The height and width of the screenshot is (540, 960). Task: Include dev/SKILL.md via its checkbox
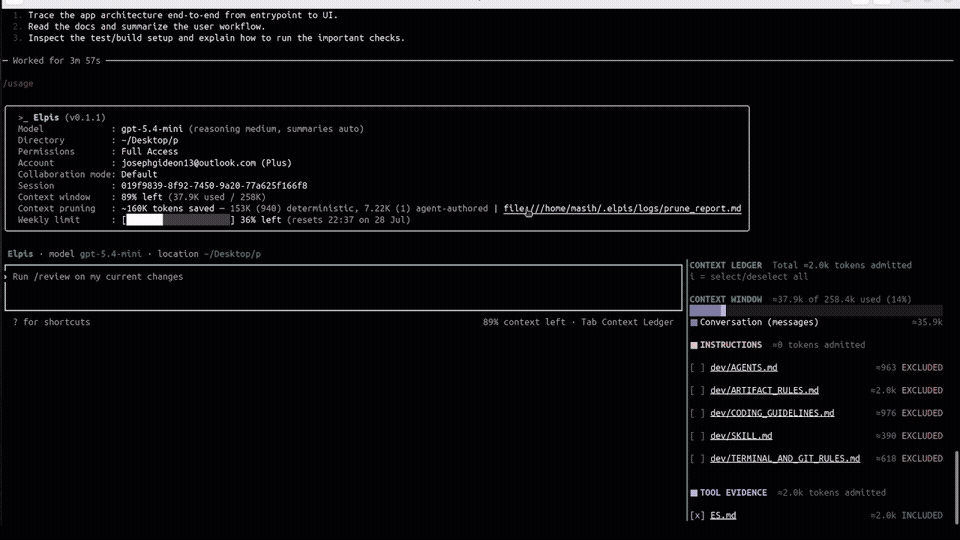click(x=697, y=436)
